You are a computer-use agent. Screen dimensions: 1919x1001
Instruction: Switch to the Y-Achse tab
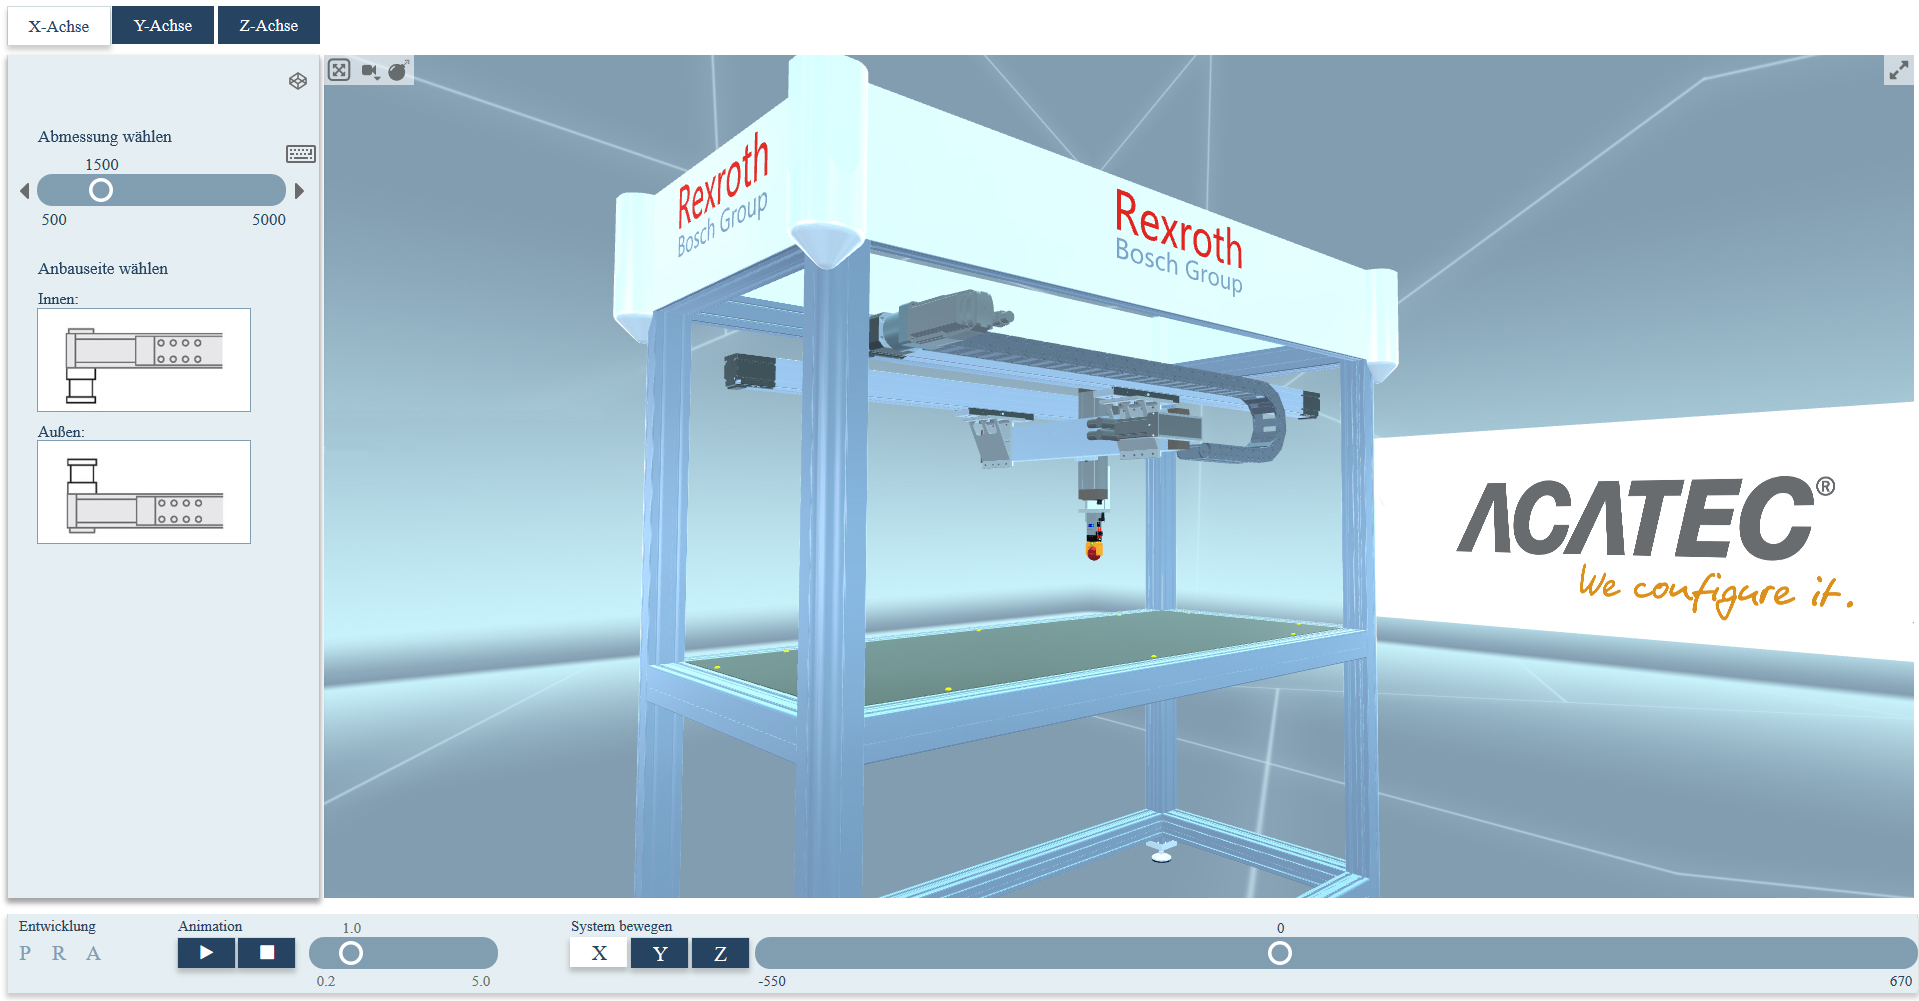click(163, 25)
